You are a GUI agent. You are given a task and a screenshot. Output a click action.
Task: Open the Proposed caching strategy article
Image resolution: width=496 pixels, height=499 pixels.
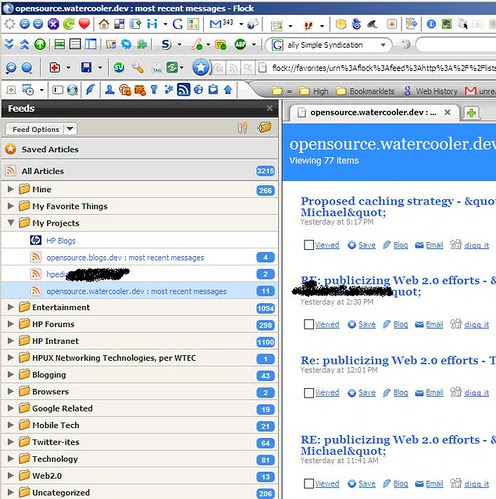[398, 207]
